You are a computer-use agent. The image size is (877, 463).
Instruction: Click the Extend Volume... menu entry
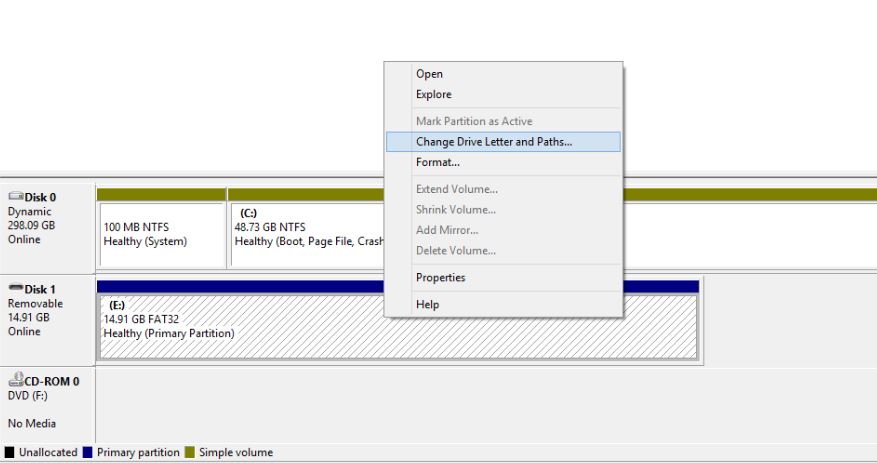pos(456,189)
